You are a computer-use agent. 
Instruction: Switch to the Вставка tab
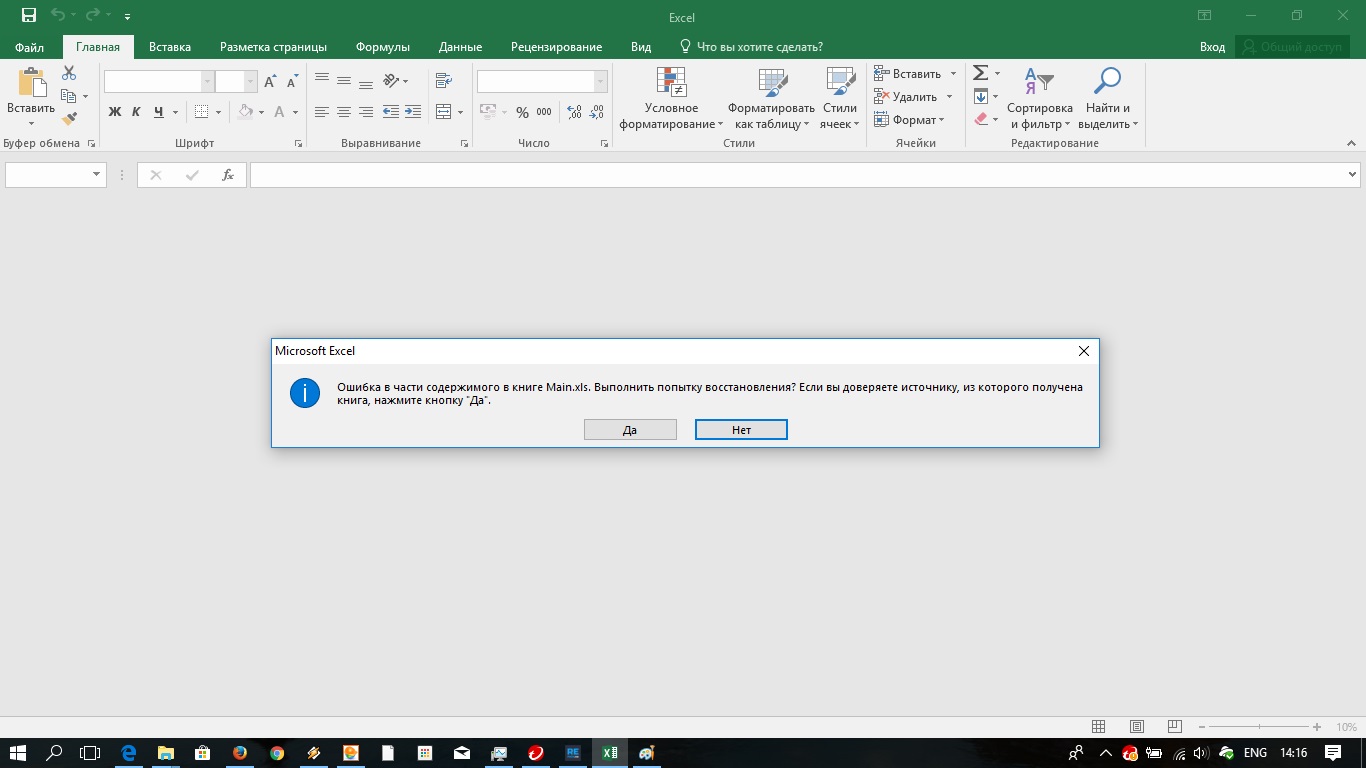coord(170,47)
